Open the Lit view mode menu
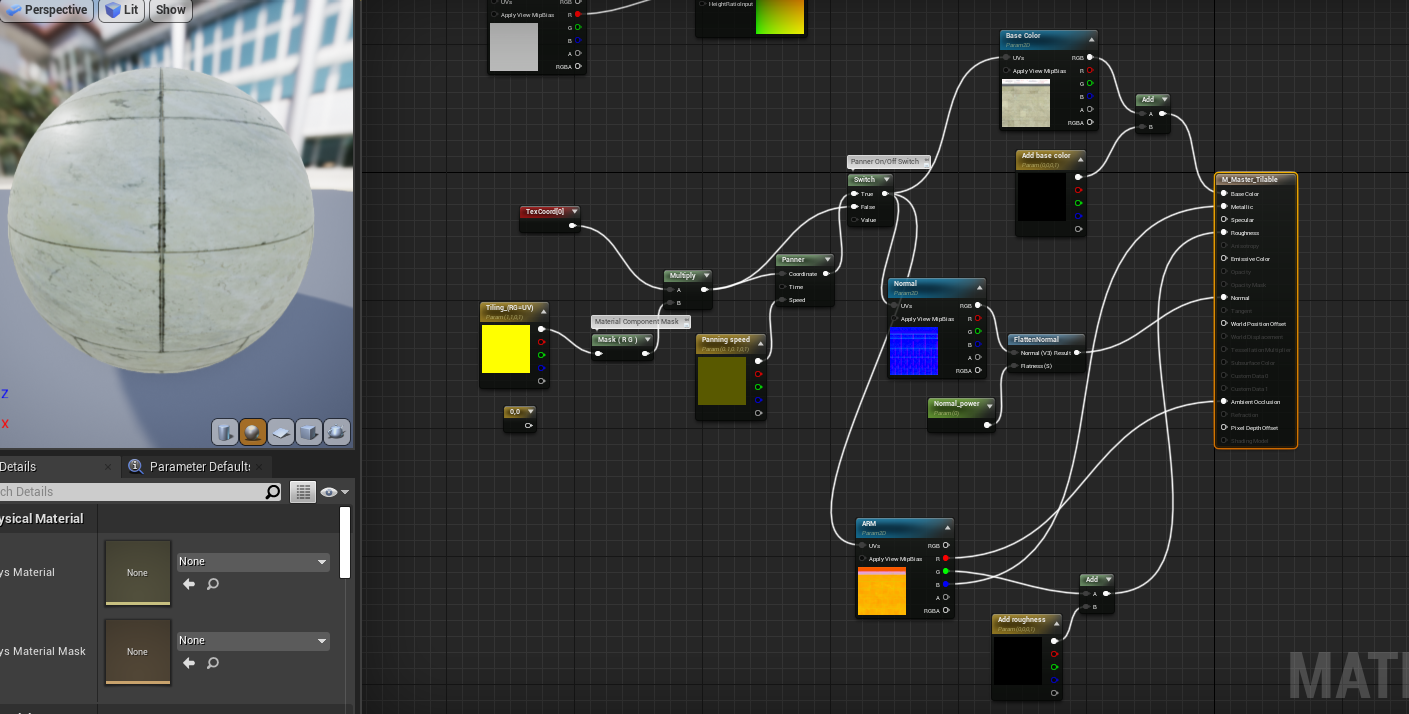Image resolution: width=1409 pixels, height=714 pixels. pos(122,10)
